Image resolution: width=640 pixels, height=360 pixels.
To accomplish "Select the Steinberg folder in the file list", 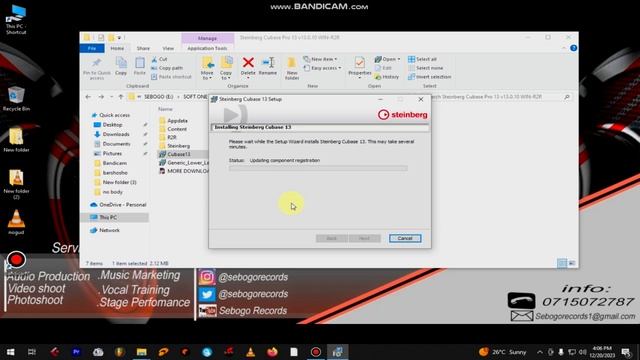I will tap(178, 146).
